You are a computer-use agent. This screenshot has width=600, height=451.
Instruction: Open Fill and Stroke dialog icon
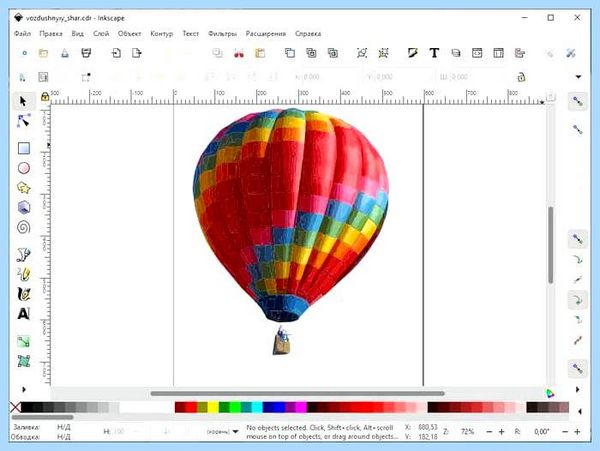coord(412,53)
